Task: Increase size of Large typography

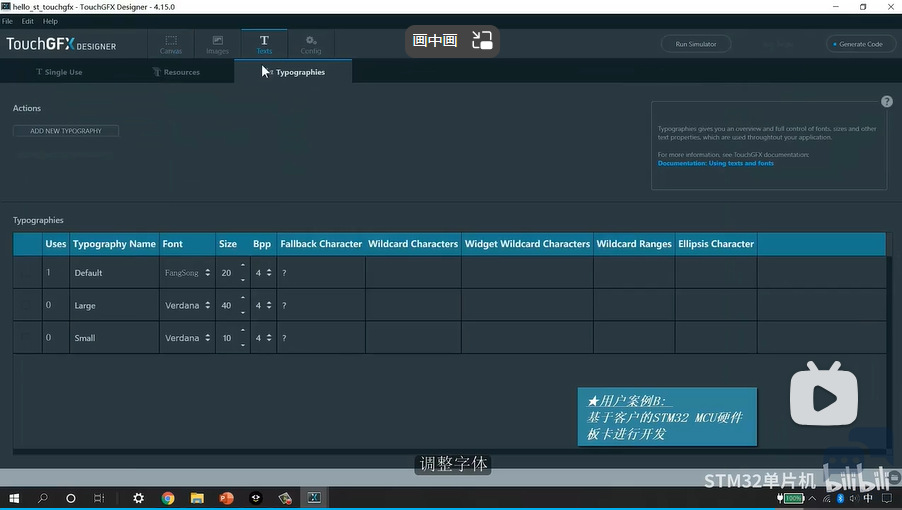Action: point(243,298)
